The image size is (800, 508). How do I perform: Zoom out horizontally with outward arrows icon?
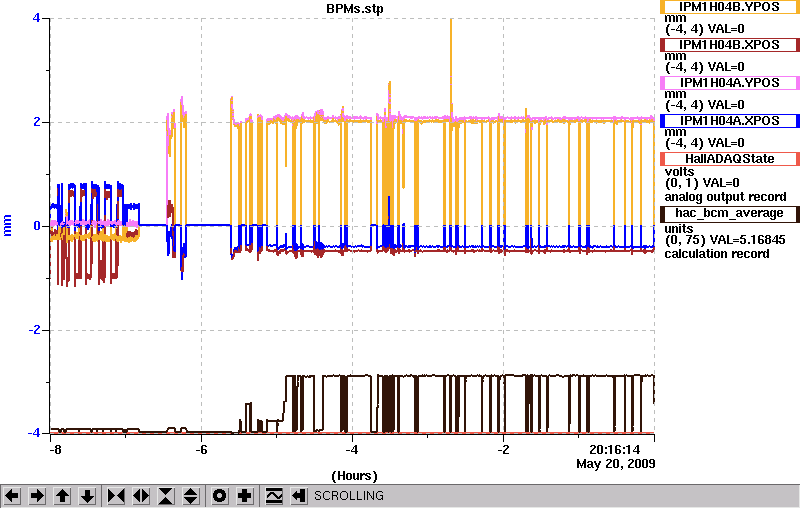[141, 496]
